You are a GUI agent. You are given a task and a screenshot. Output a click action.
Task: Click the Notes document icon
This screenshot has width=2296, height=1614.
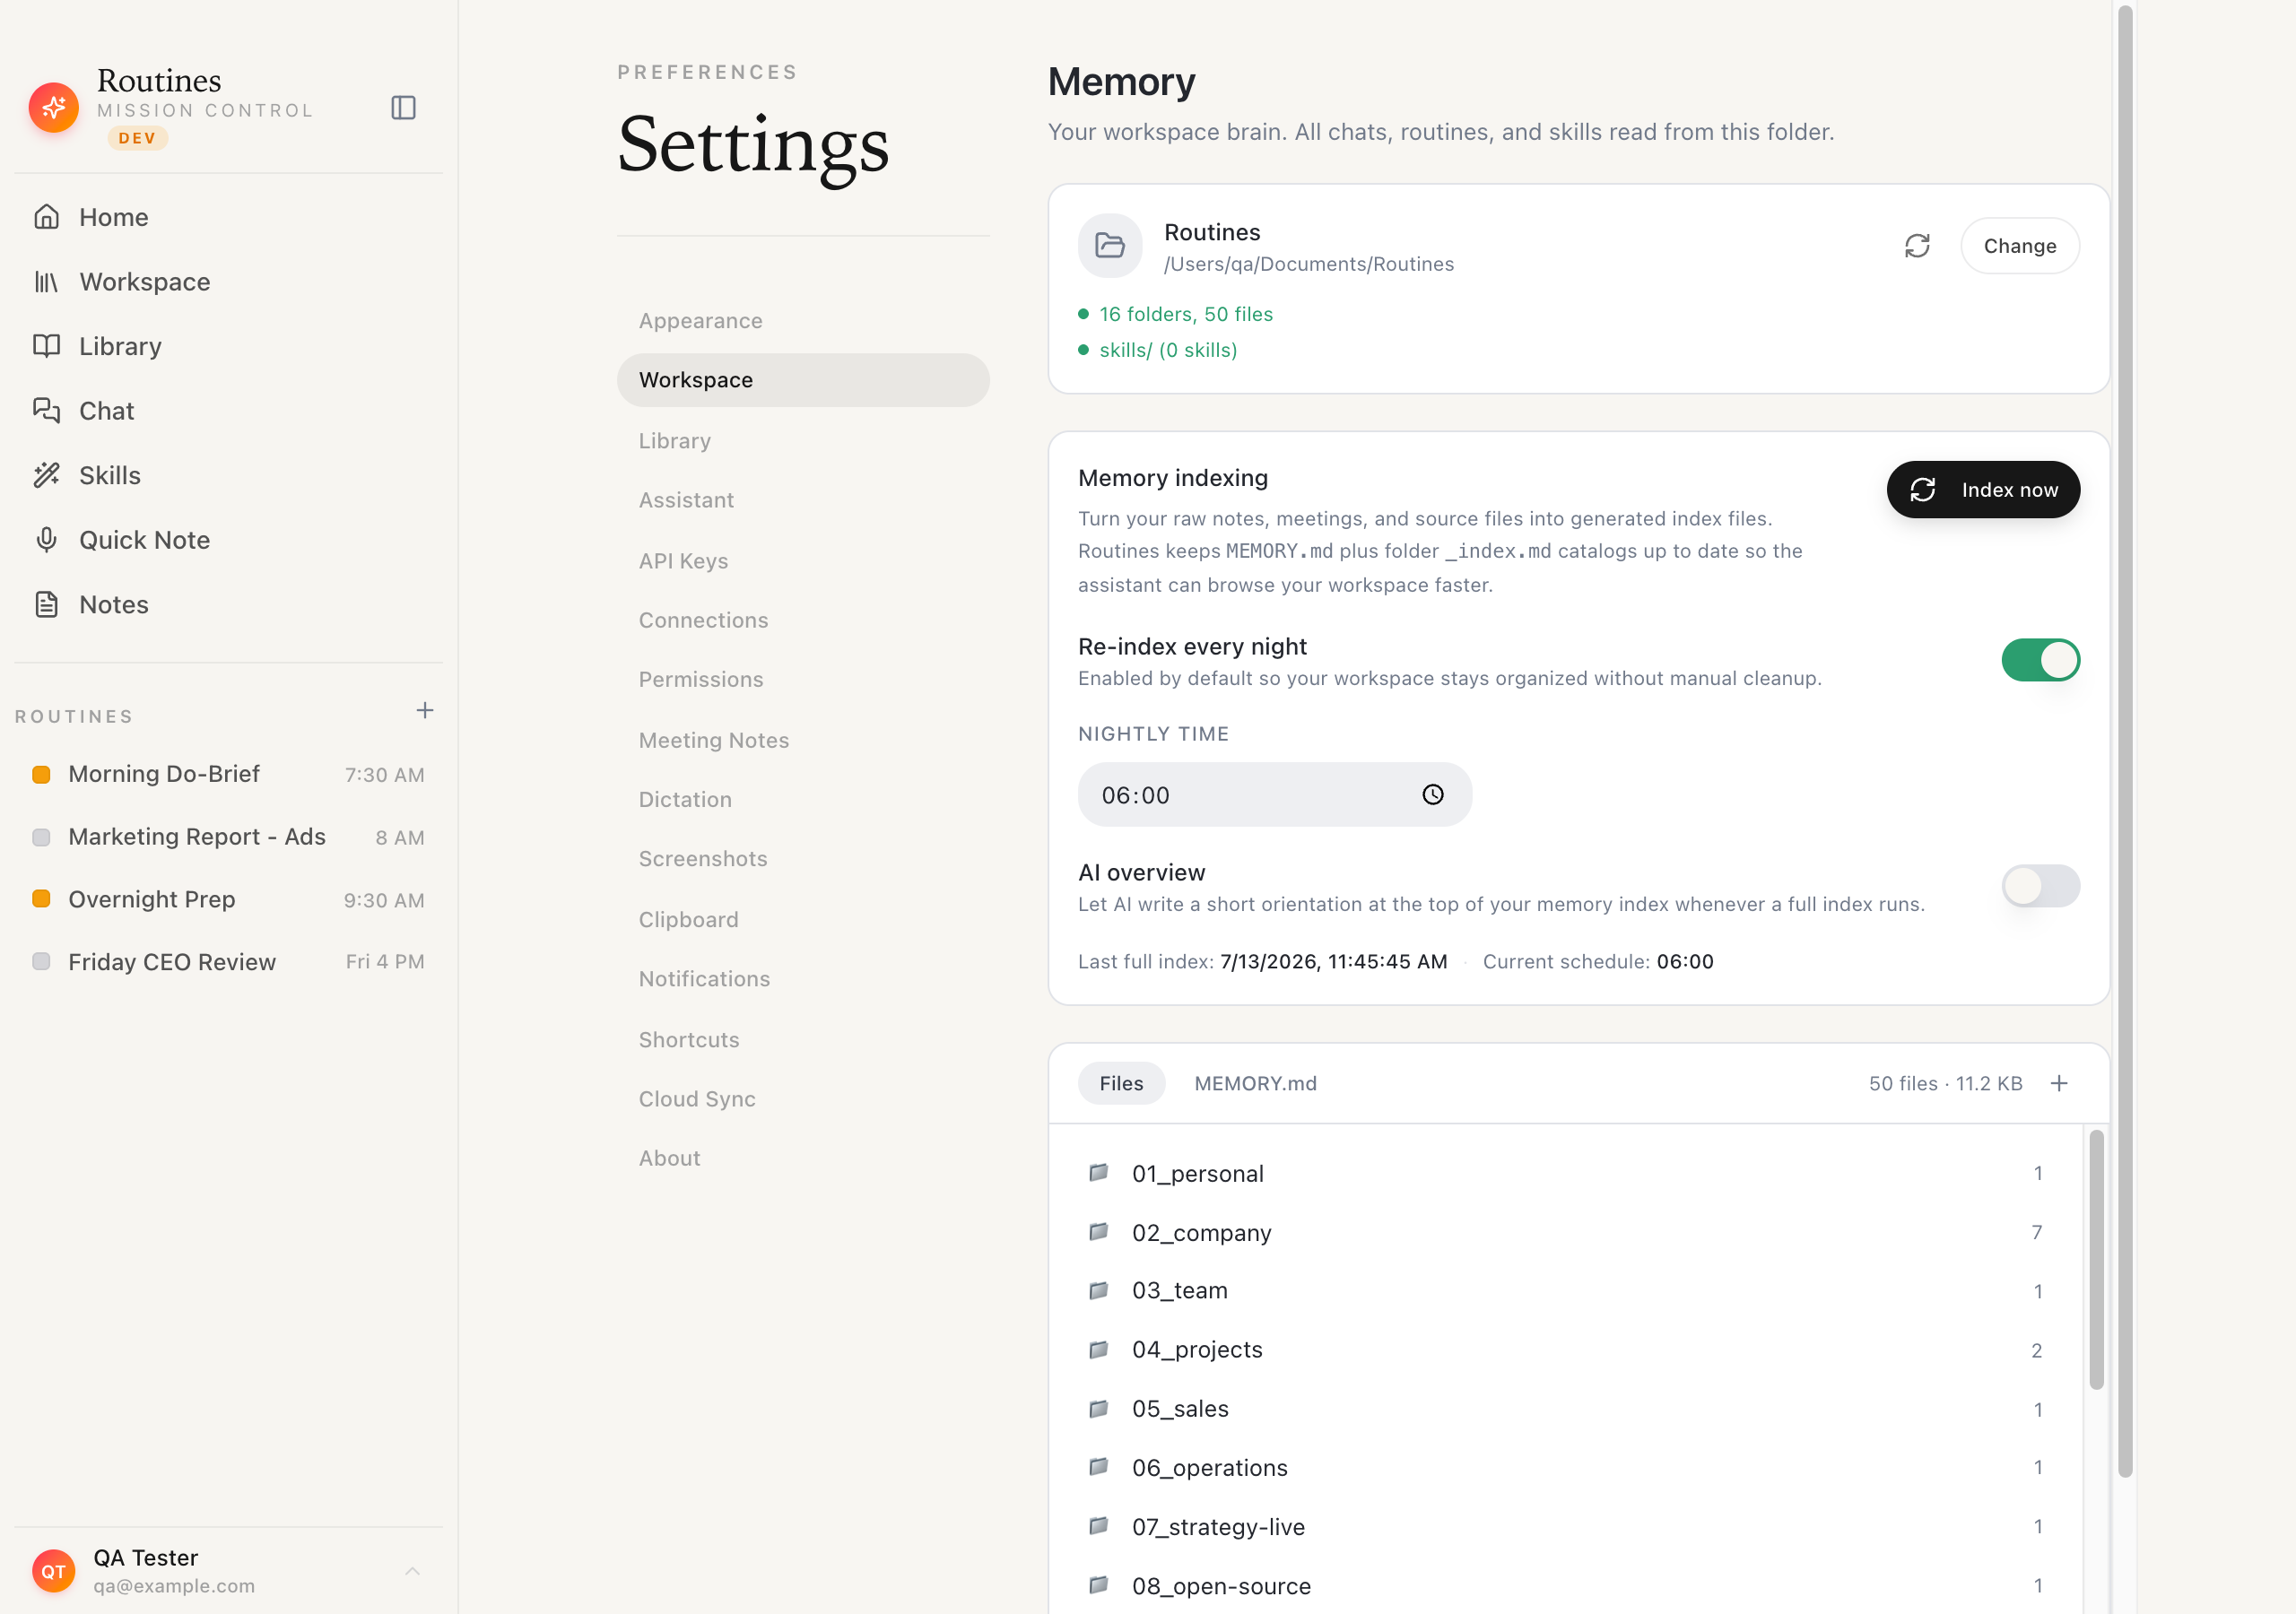click(46, 605)
